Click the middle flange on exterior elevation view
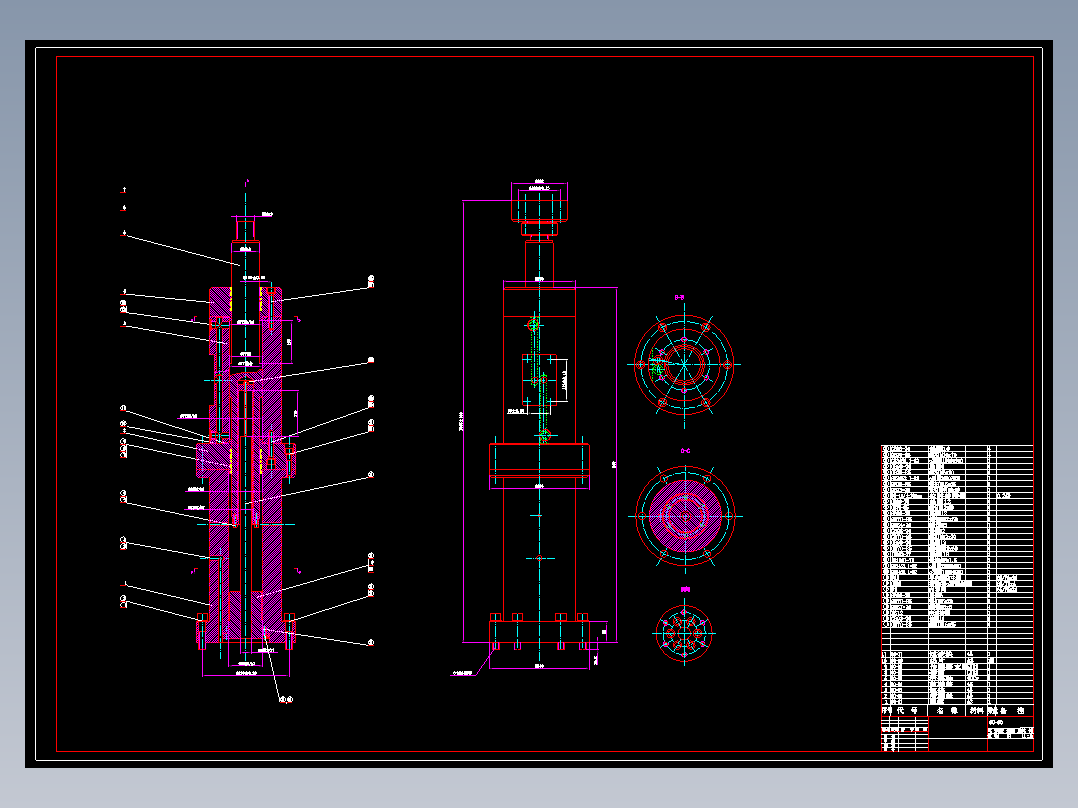 539,461
